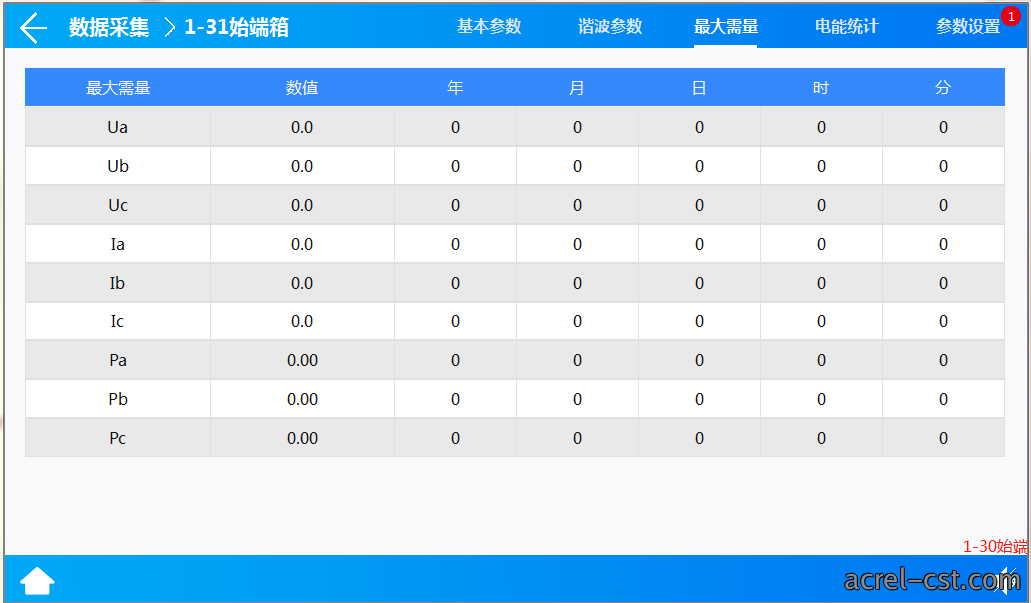Screen dimensions: 1031x603
Task: Select the 最大需量 tab
Action: [x=726, y=26]
